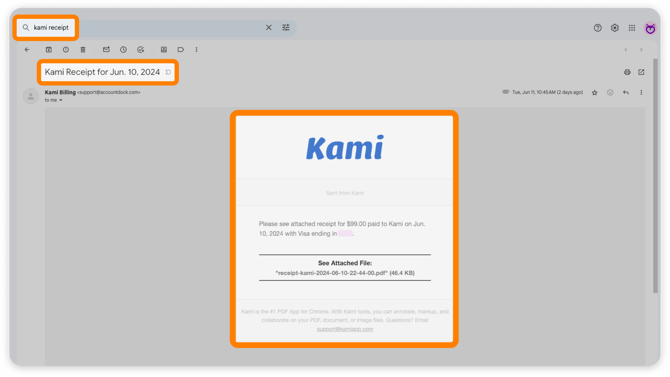Apply a label to the email
Screen dimensions: 670x377
point(181,50)
